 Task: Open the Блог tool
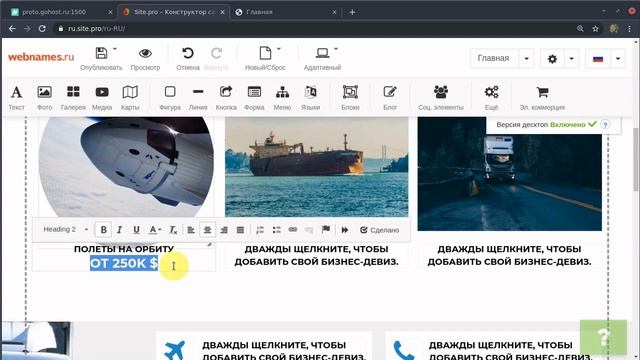[x=390, y=98]
